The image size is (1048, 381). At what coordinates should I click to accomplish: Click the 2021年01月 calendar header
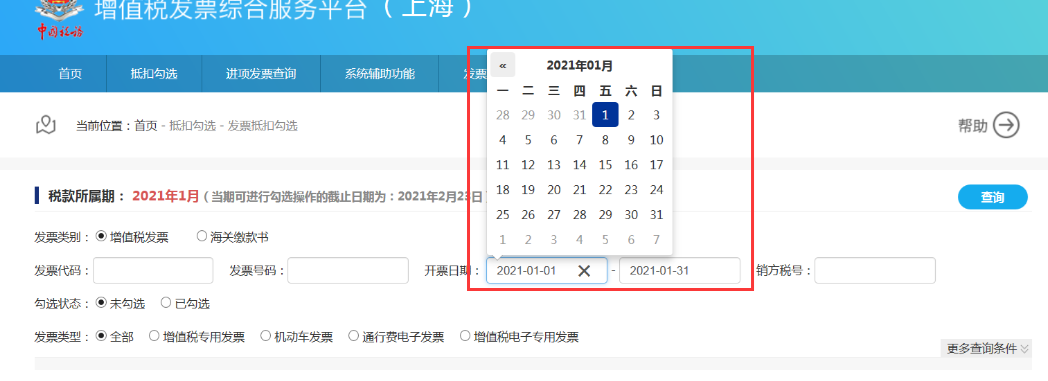(x=579, y=66)
